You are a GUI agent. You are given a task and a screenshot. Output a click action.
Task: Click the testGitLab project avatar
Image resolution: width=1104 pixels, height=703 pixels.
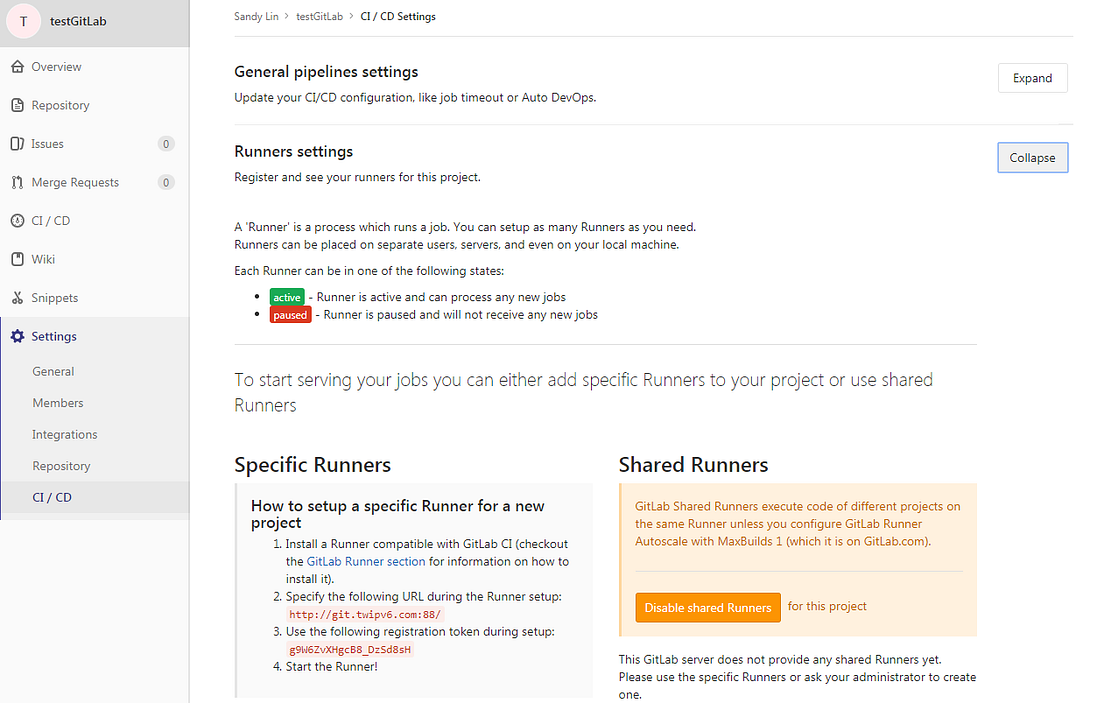pyautogui.click(x=23, y=21)
